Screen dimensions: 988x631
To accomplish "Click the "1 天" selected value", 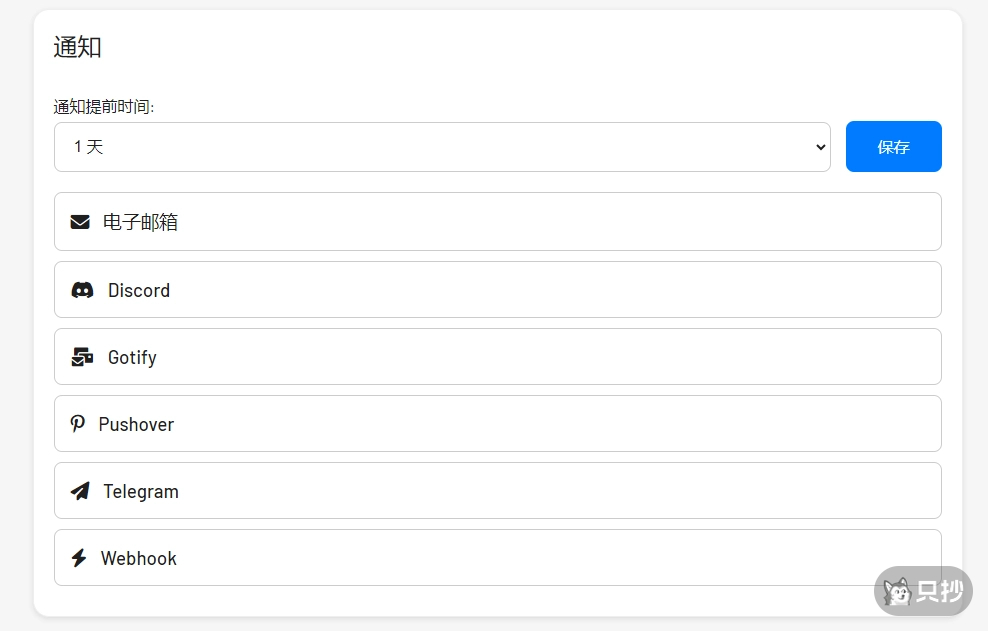I will (89, 147).
